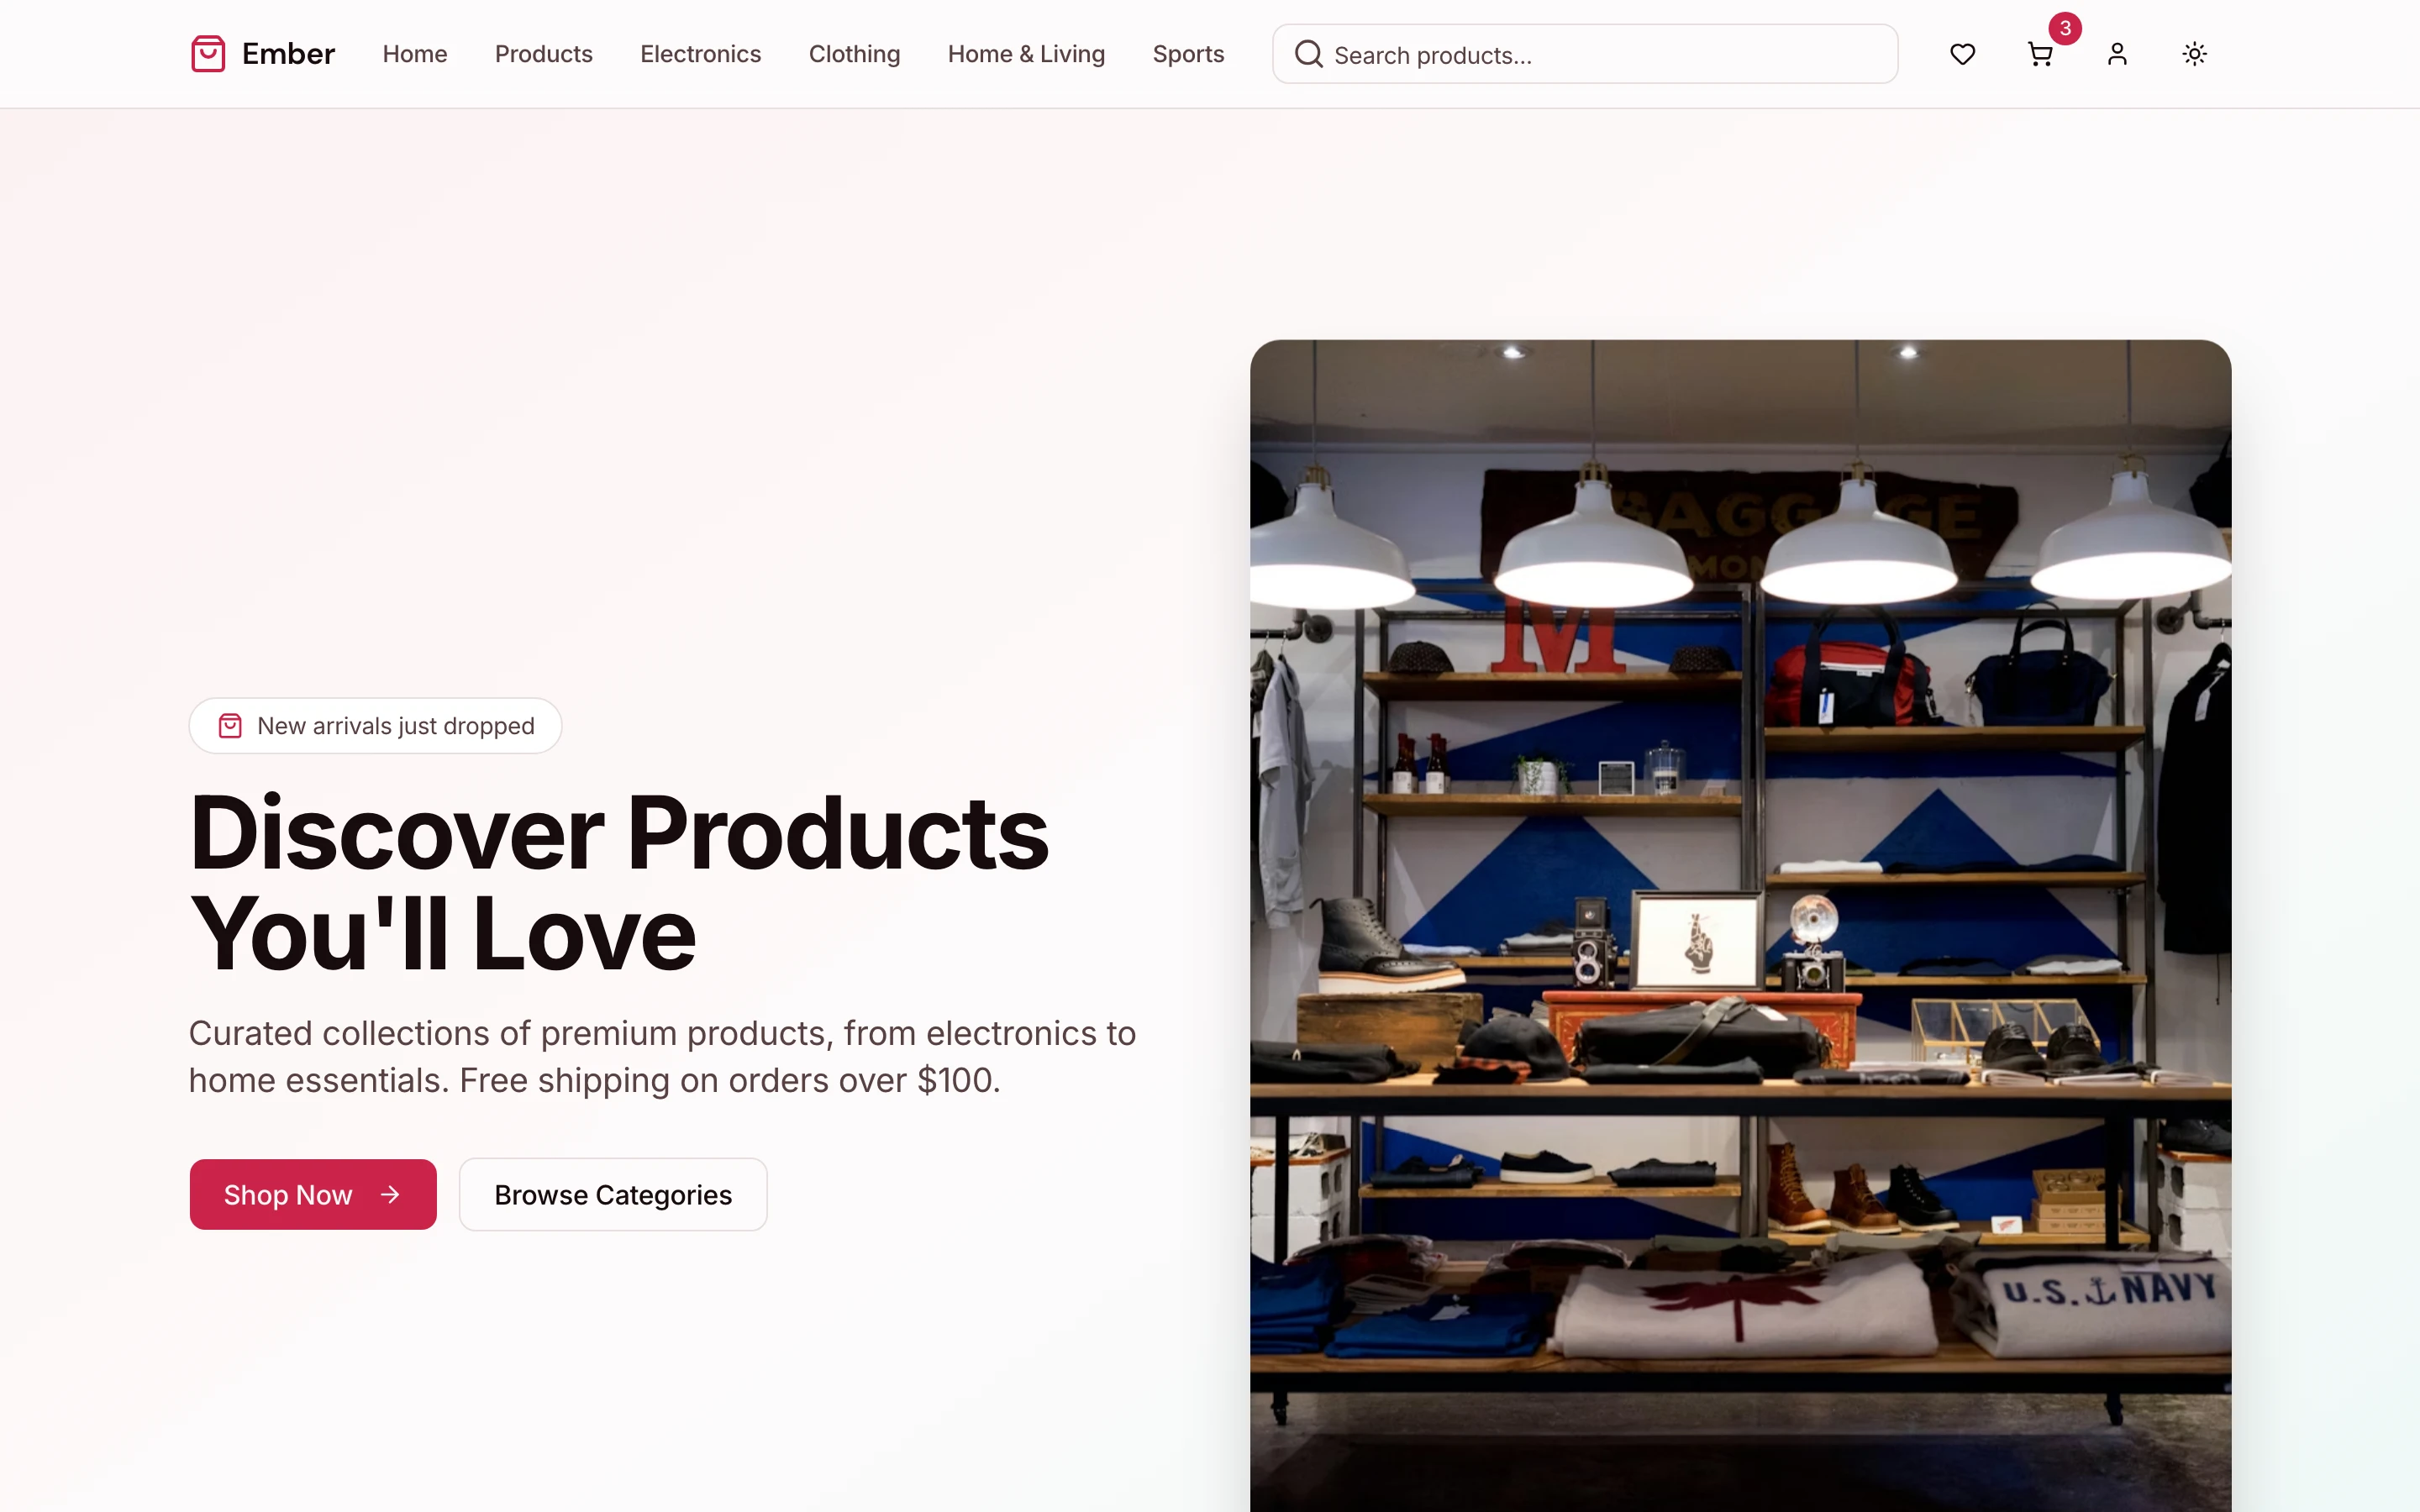The height and width of the screenshot is (1512, 2420).
Task: Select the Clothing category link
Action: [x=855, y=54]
